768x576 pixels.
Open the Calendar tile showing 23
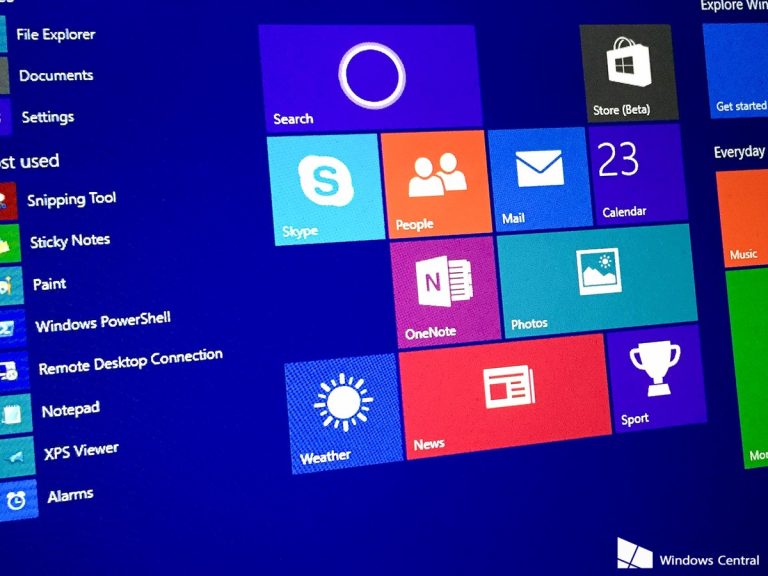coord(636,171)
